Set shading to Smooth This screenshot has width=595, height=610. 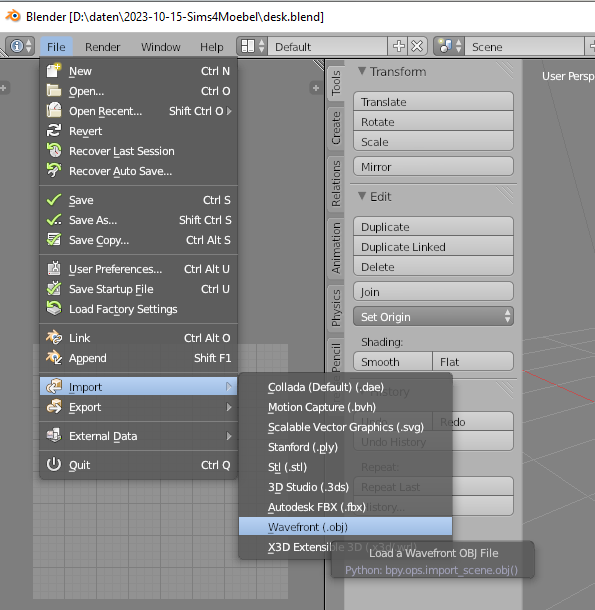click(393, 361)
